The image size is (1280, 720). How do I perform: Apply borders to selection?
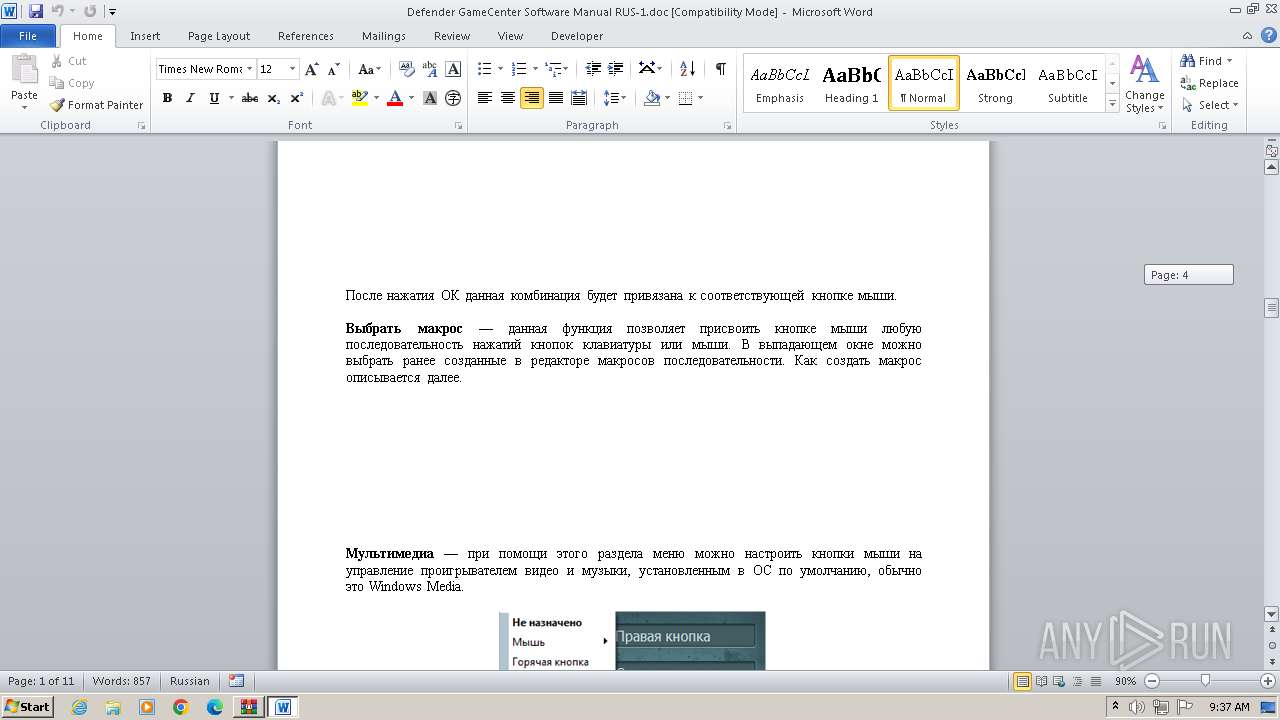[x=685, y=98]
